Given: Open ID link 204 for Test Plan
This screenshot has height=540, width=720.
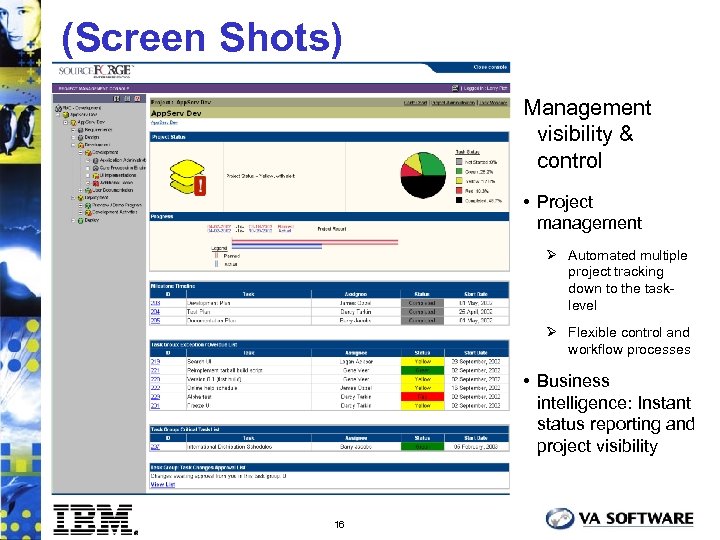Looking at the screenshot, I should click(155, 312).
